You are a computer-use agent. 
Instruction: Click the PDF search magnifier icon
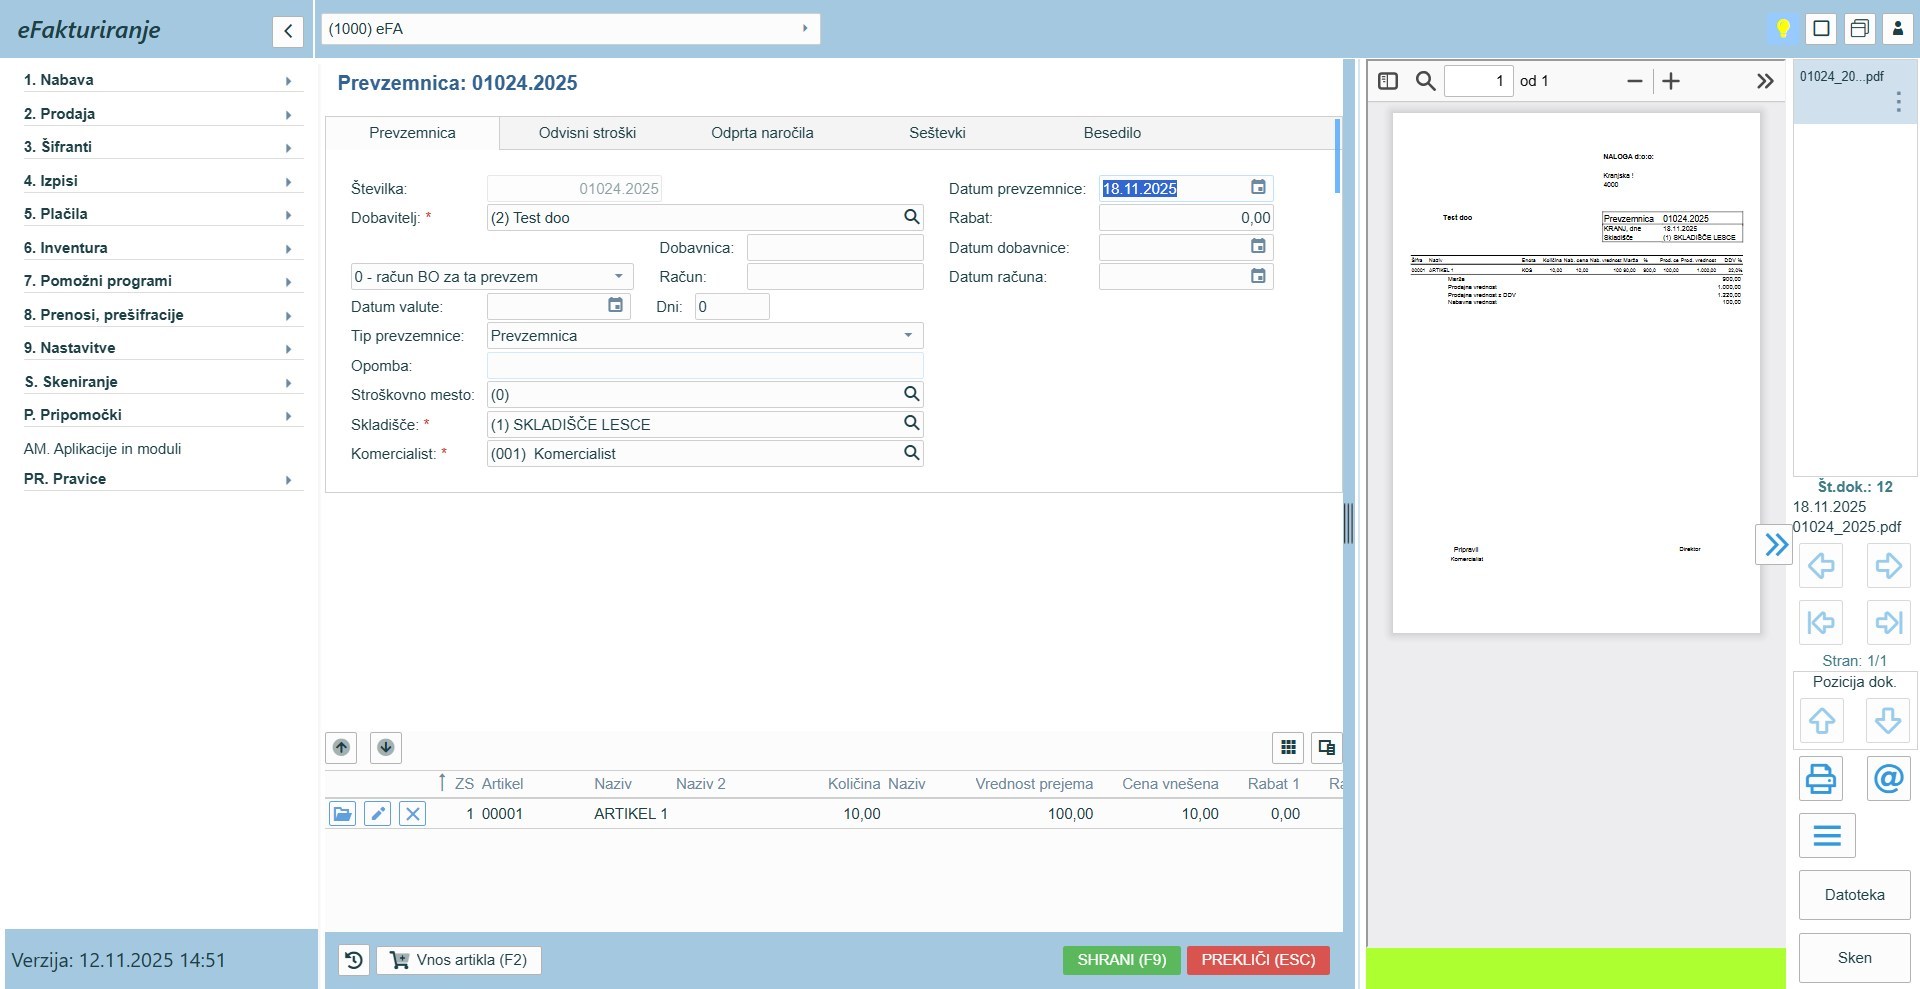[x=1426, y=81]
